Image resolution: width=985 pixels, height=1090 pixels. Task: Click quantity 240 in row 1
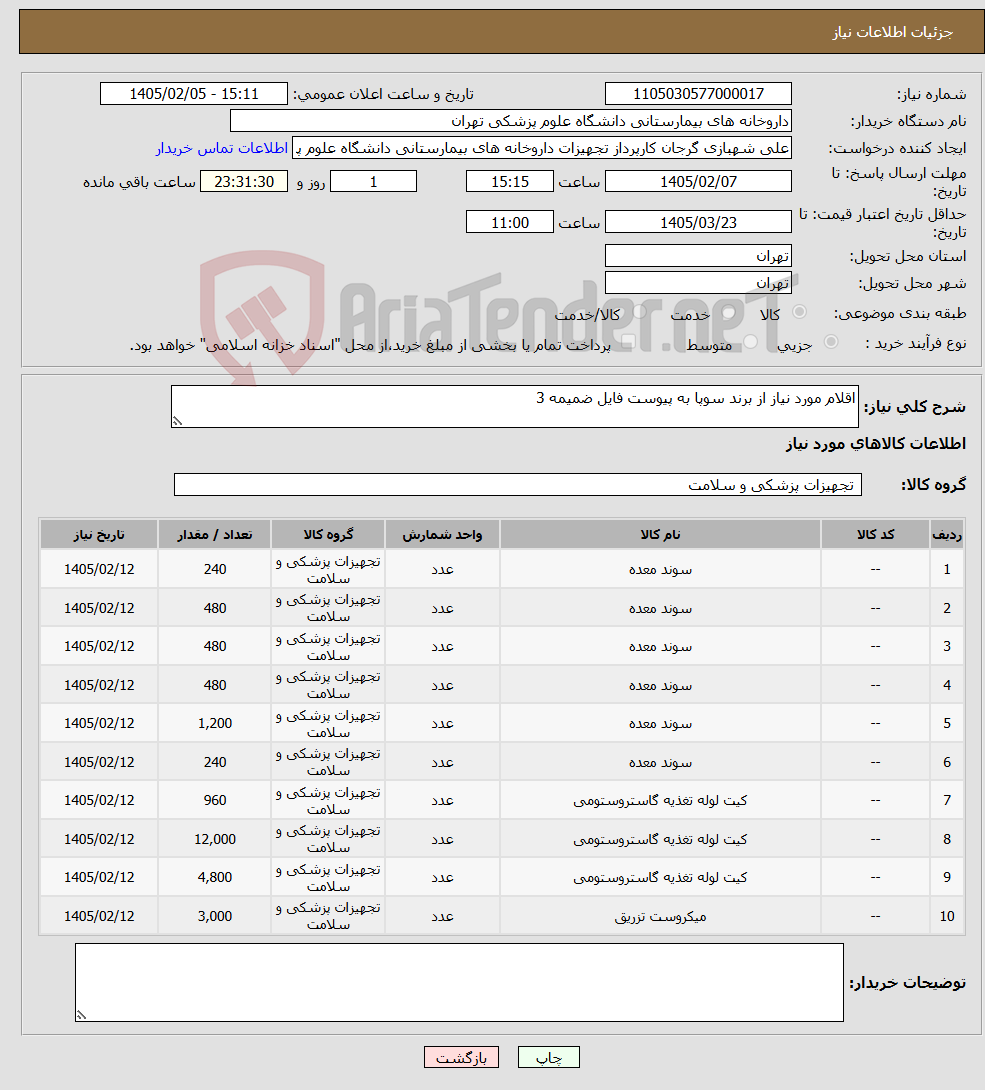coord(215,569)
